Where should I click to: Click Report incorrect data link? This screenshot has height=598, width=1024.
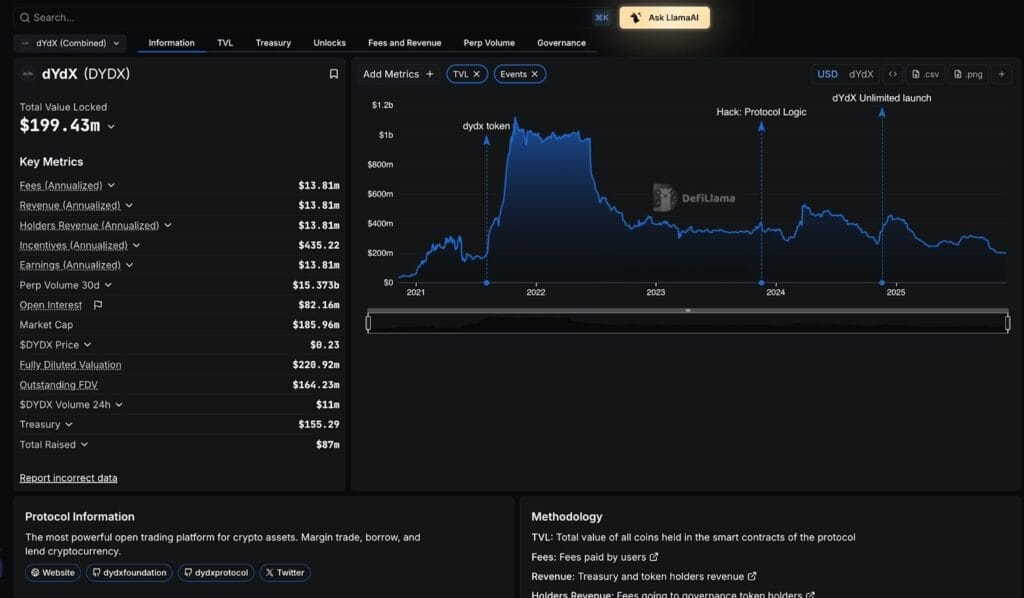(x=69, y=478)
